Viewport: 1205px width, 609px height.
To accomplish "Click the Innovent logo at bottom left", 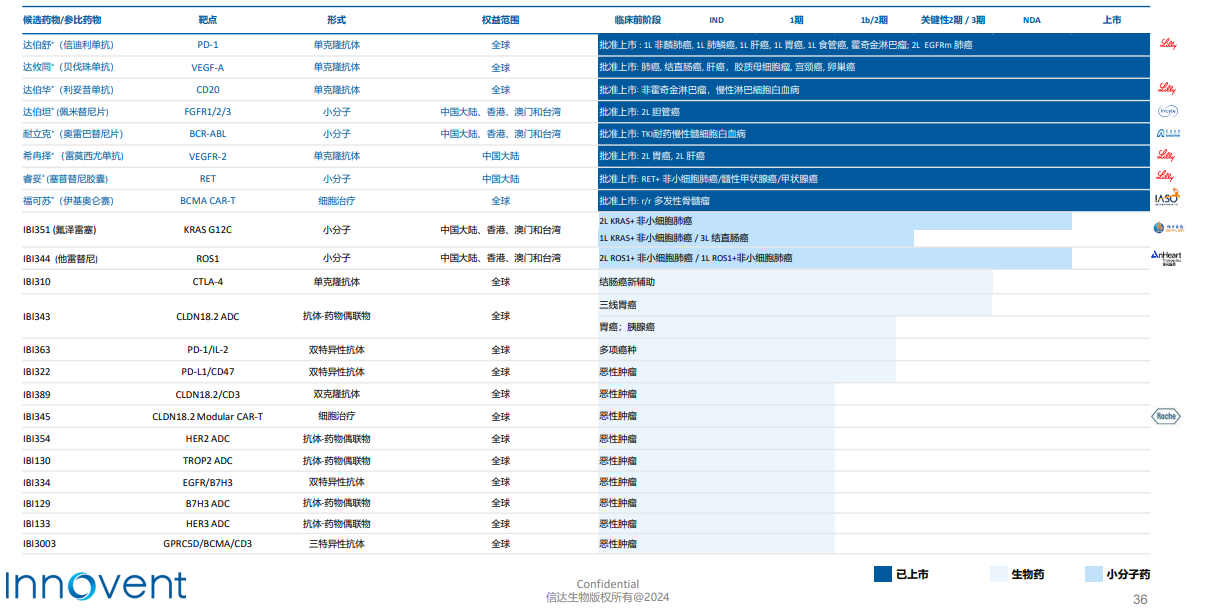I will click(x=95, y=585).
